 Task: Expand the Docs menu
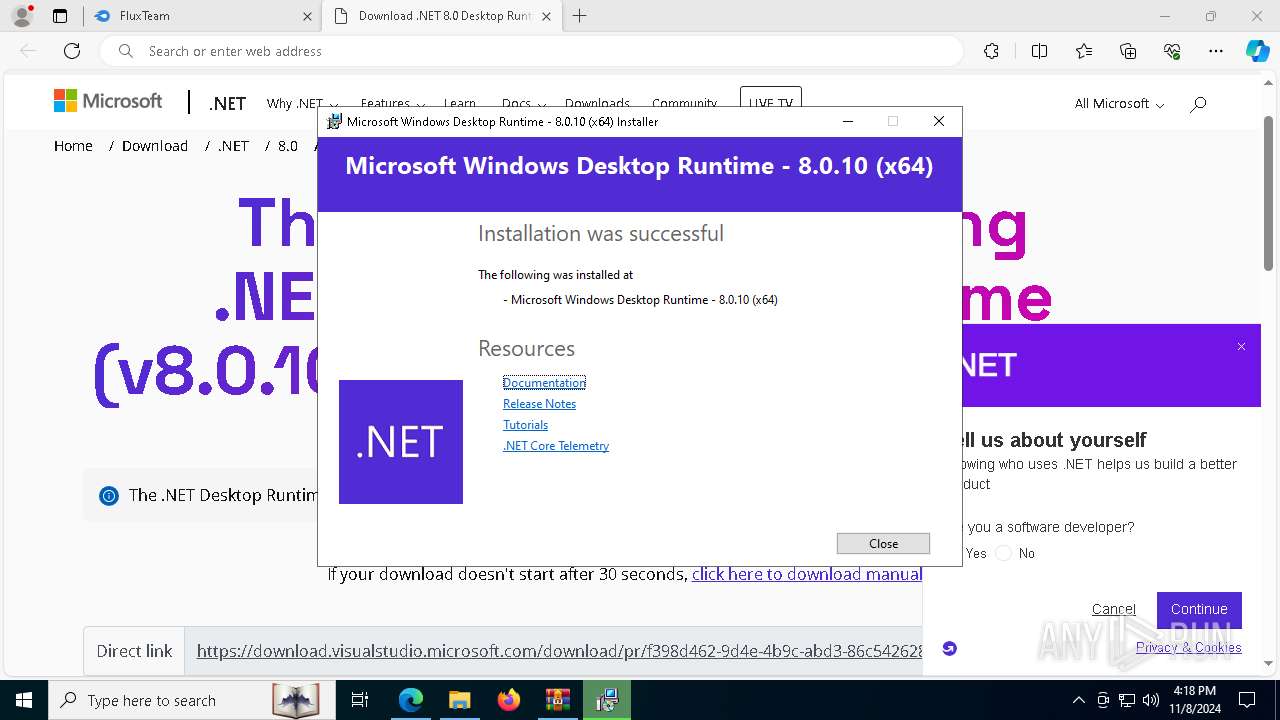pos(524,103)
